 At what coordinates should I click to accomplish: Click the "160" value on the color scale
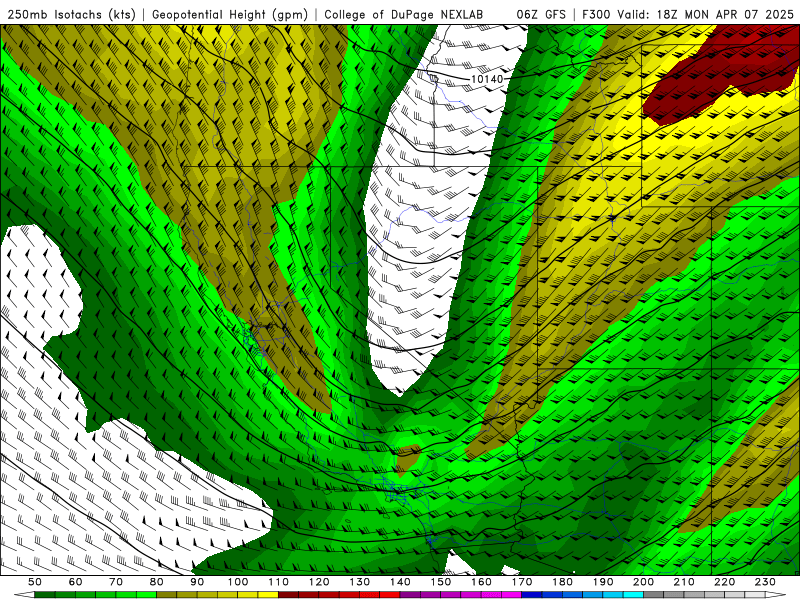481,582
